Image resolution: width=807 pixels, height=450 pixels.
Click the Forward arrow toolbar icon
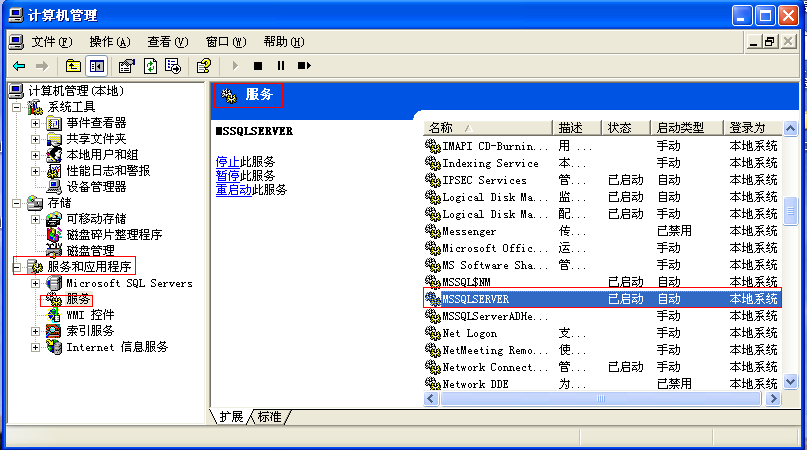[42, 66]
